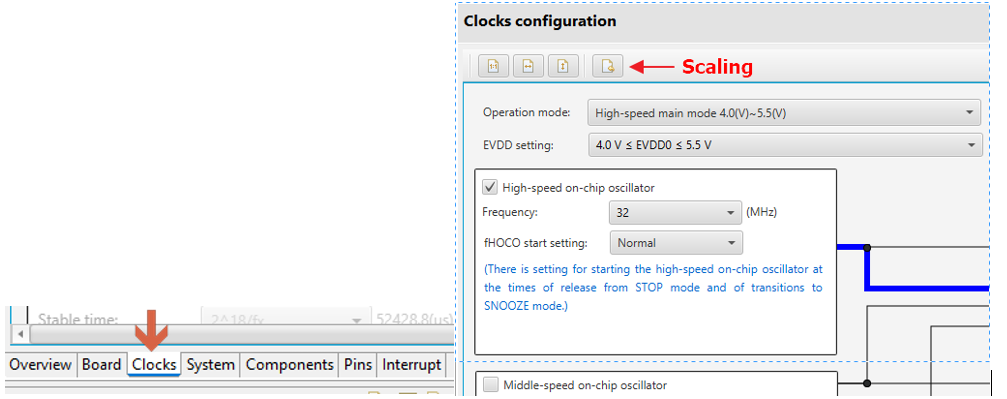Select the Clocks tab
Viewport: 1007px width, 399px height.
click(x=154, y=365)
